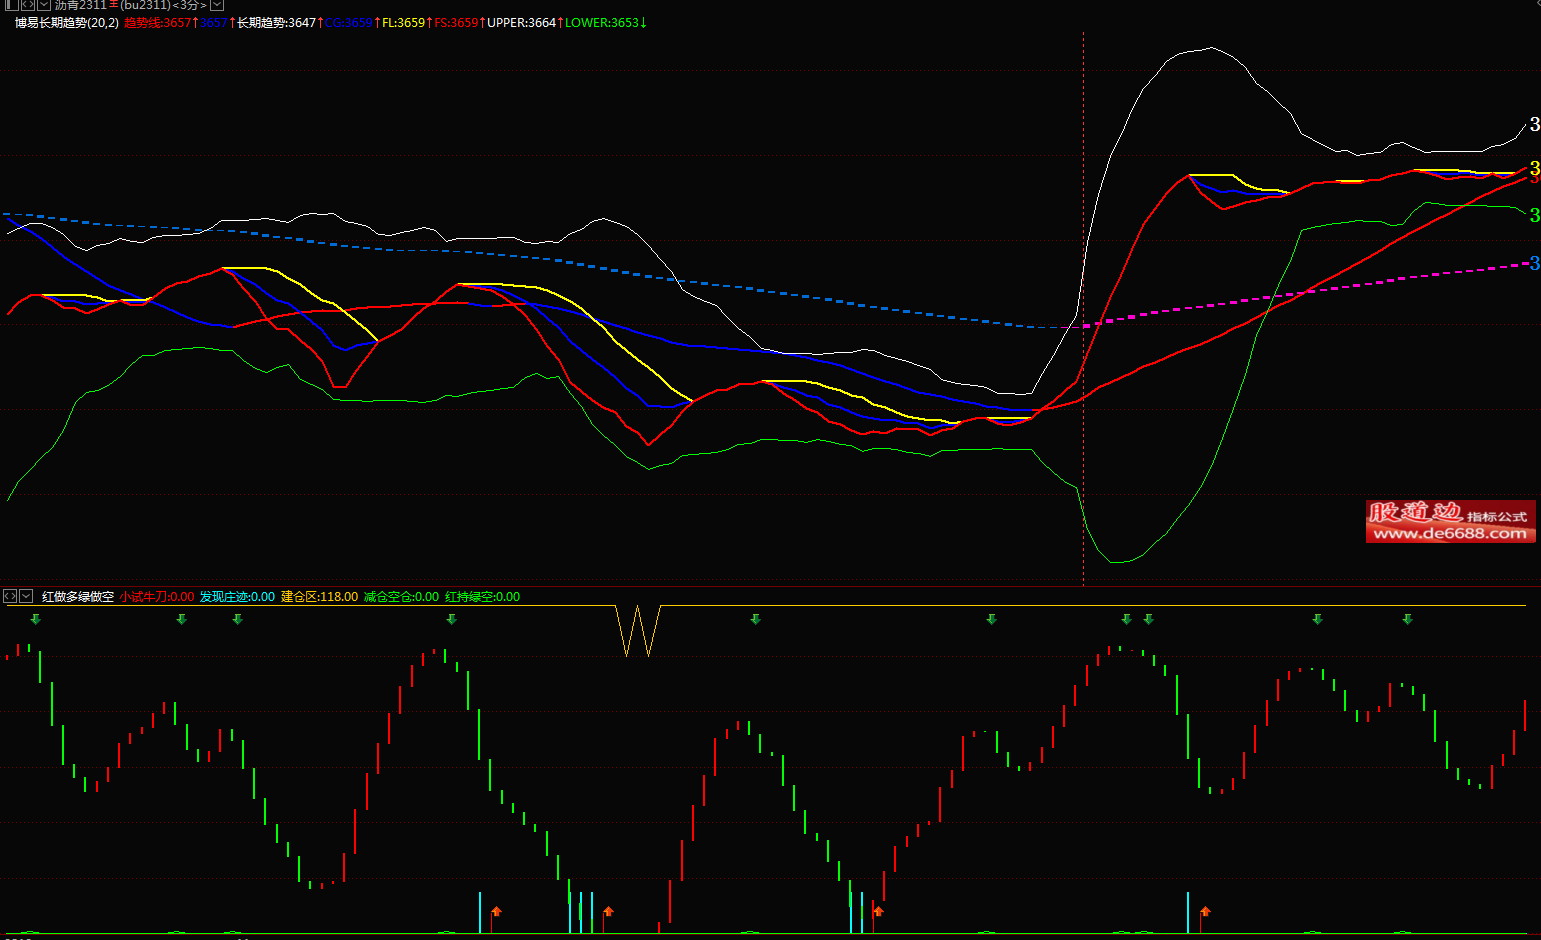Open the period dropdown after <3分>

[x=217, y=5]
